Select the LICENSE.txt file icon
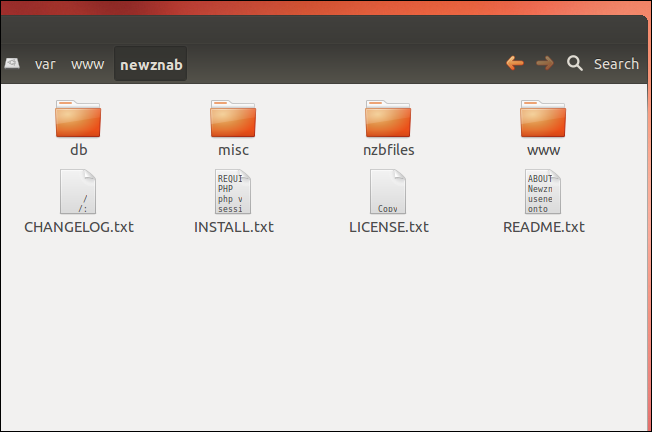The image size is (652, 432). pyautogui.click(x=388, y=191)
